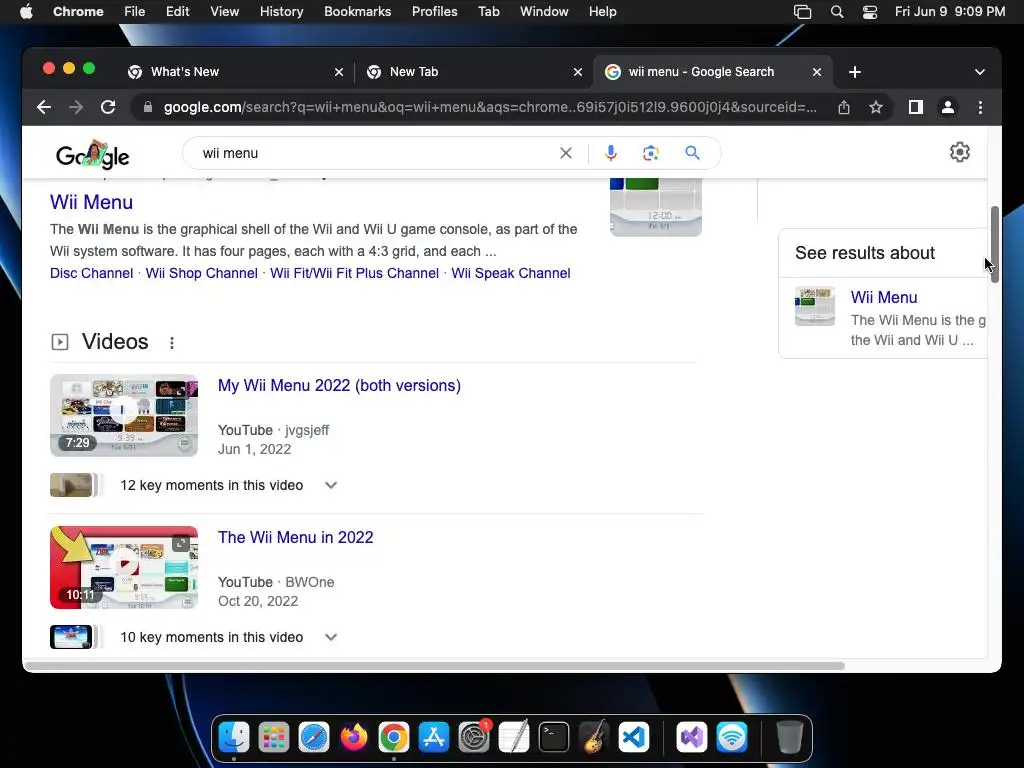Open Launchpad from the dock

(x=274, y=737)
